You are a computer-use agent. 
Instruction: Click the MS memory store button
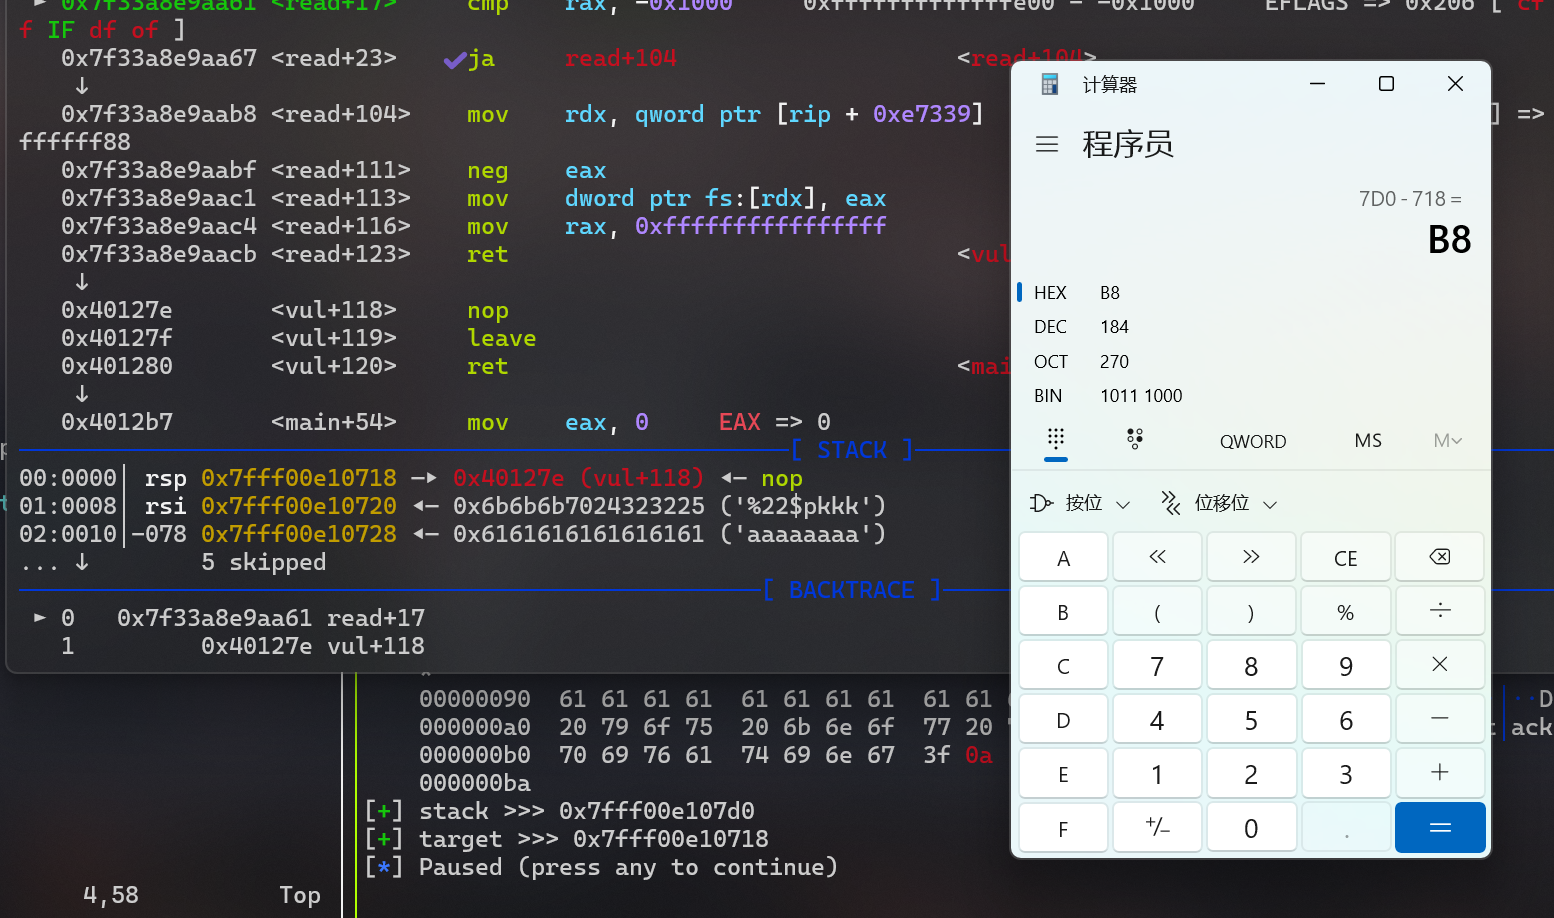(1367, 441)
